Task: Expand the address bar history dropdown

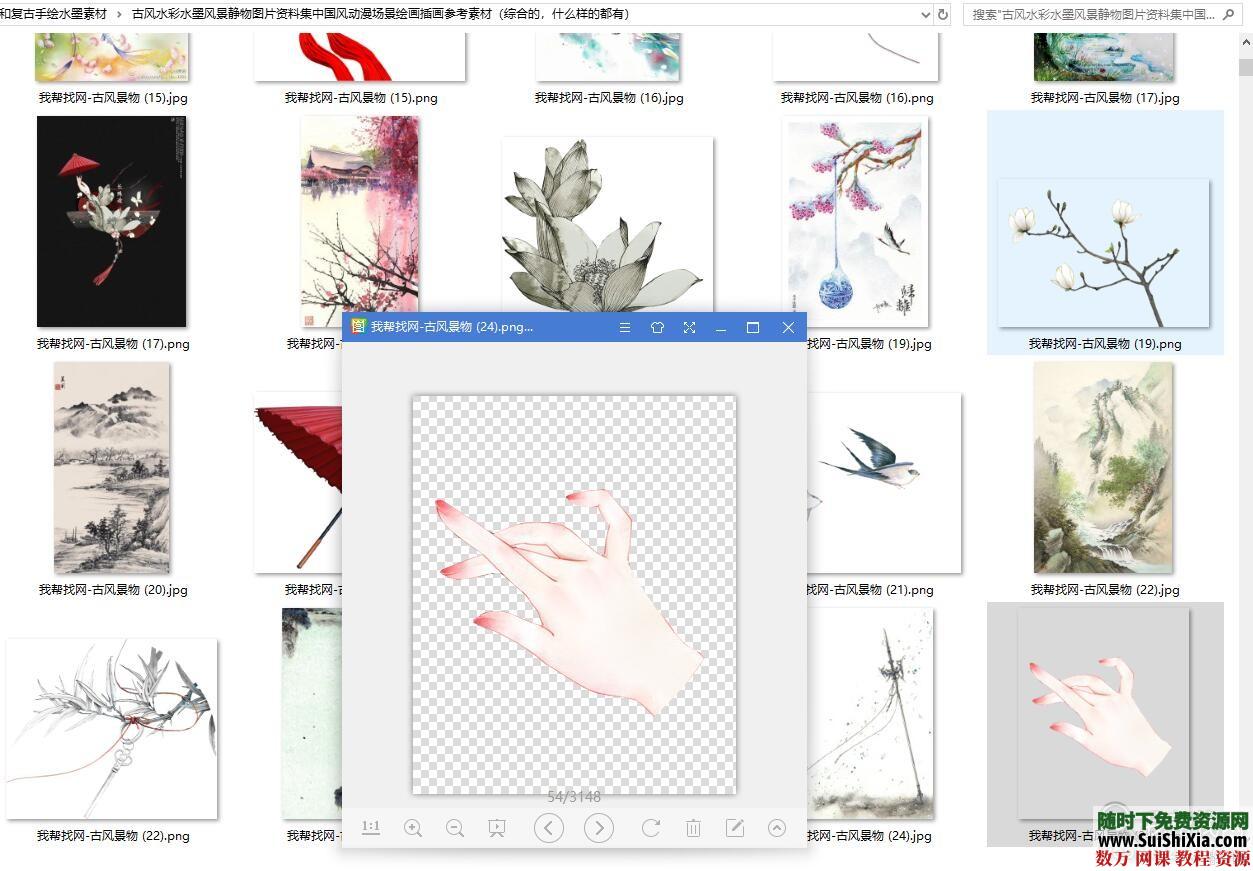Action: [925, 14]
